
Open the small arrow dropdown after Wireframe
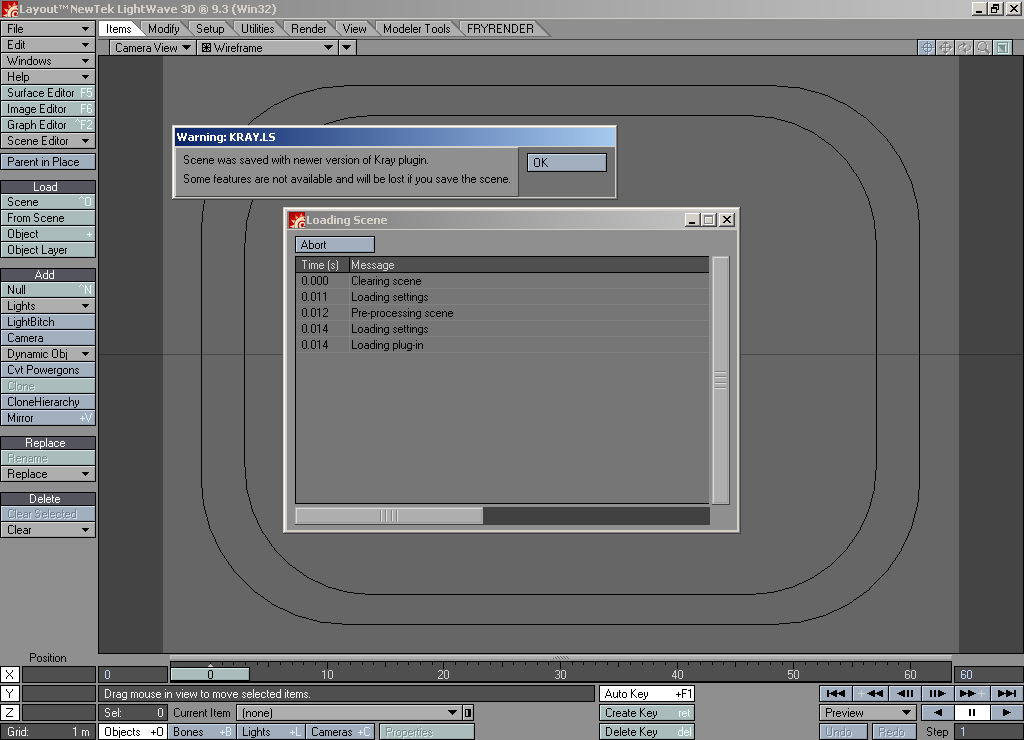tap(347, 48)
